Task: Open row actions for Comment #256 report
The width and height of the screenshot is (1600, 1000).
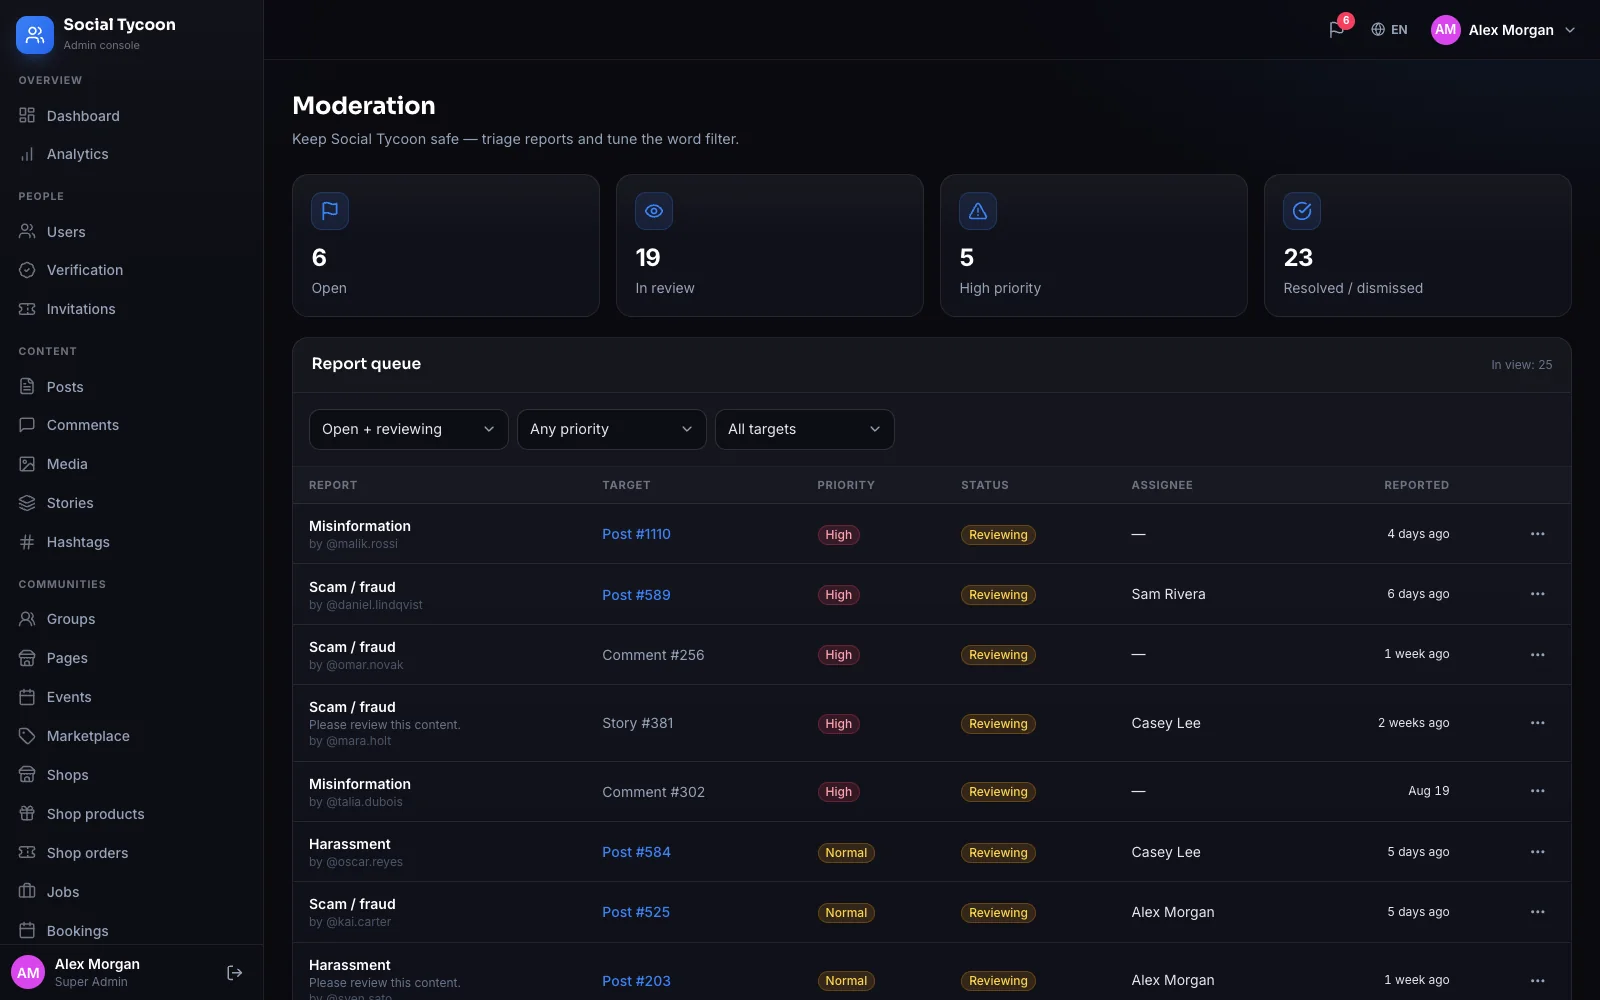Action: [1538, 655]
